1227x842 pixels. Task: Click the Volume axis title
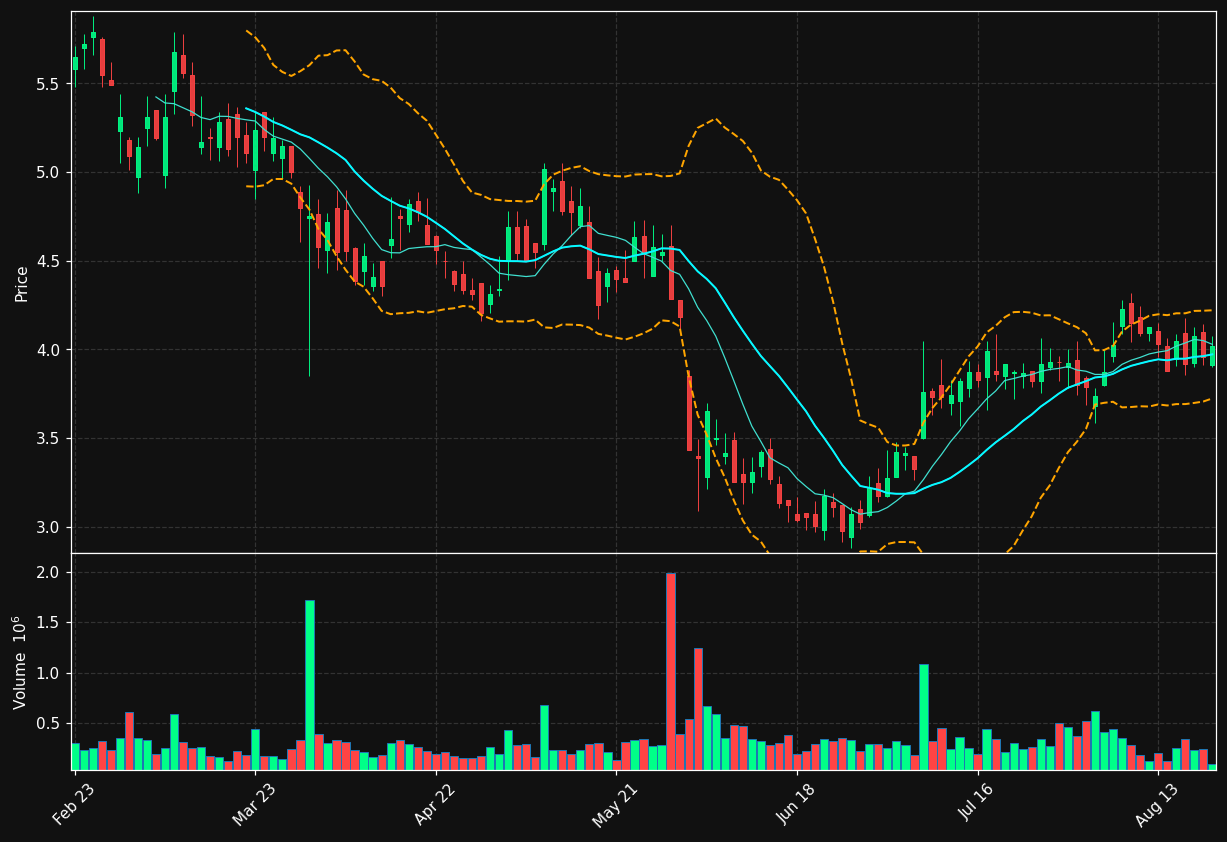coord(22,662)
